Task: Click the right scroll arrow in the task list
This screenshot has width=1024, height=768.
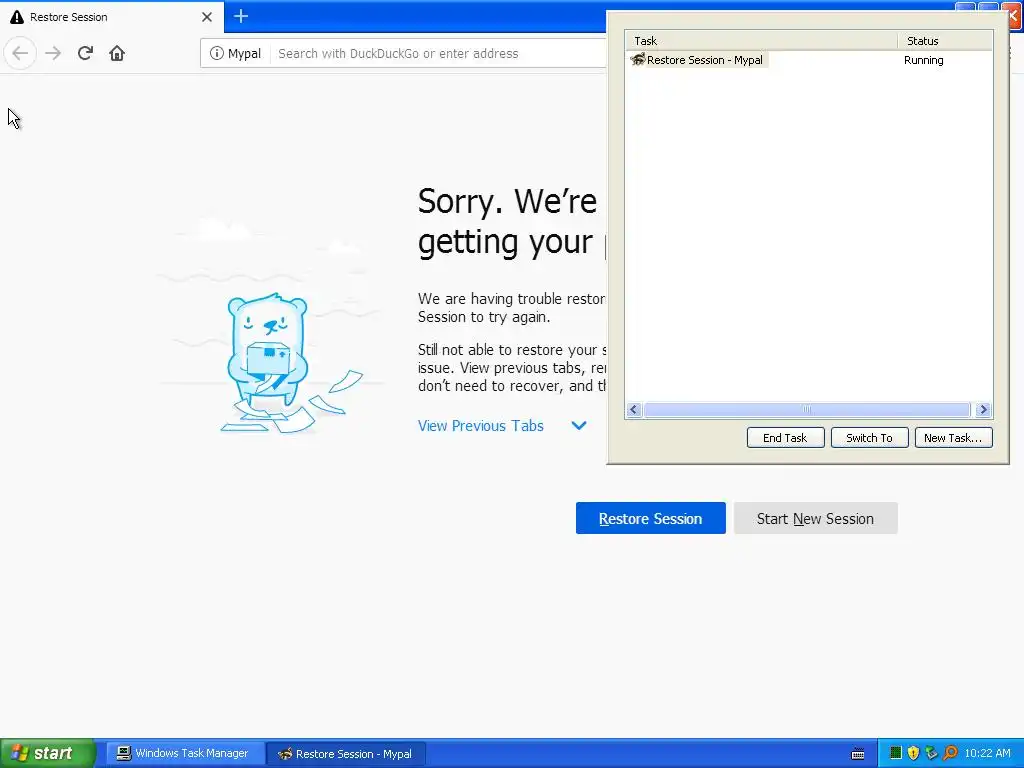Action: pyautogui.click(x=983, y=409)
